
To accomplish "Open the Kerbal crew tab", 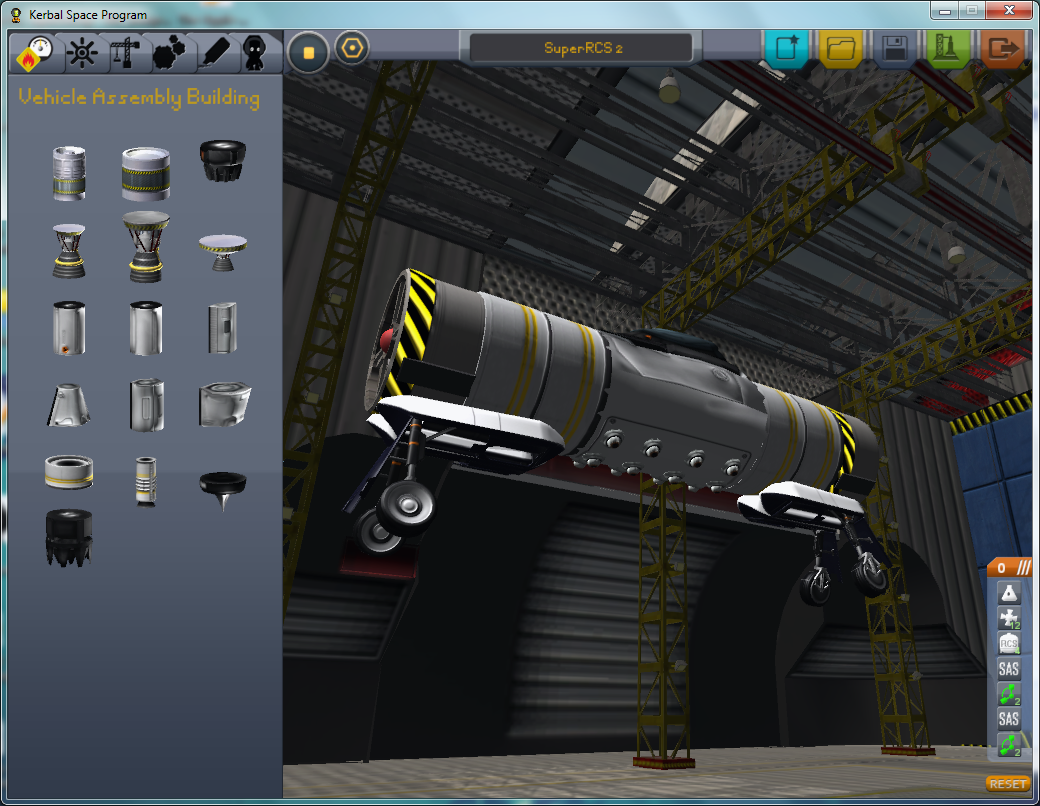I will click(255, 52).
